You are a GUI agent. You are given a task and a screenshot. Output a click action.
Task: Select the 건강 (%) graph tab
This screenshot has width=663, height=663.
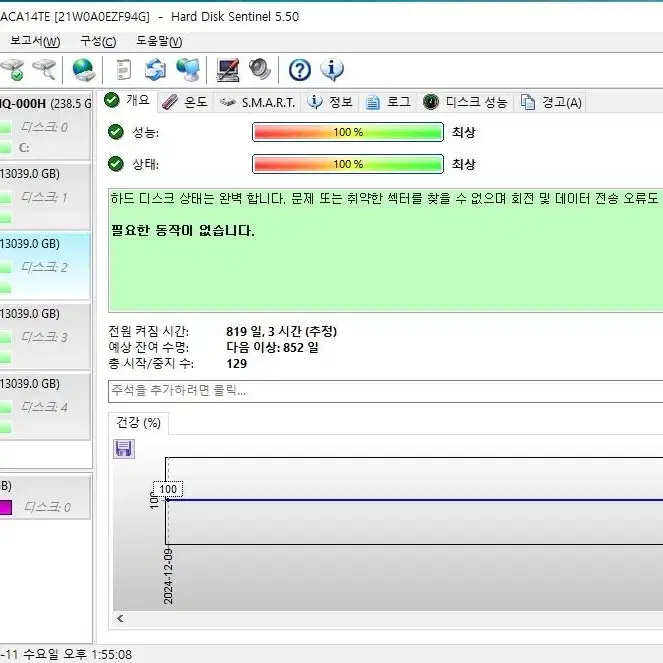[x=139, y=422]
